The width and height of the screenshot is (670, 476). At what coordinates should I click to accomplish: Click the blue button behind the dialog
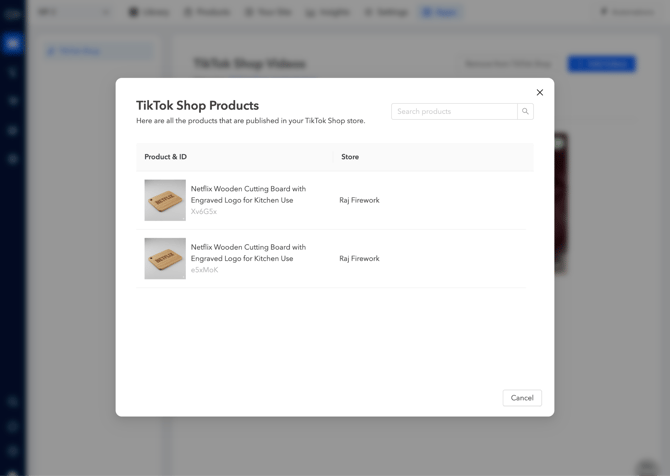[x=601, y=64]
